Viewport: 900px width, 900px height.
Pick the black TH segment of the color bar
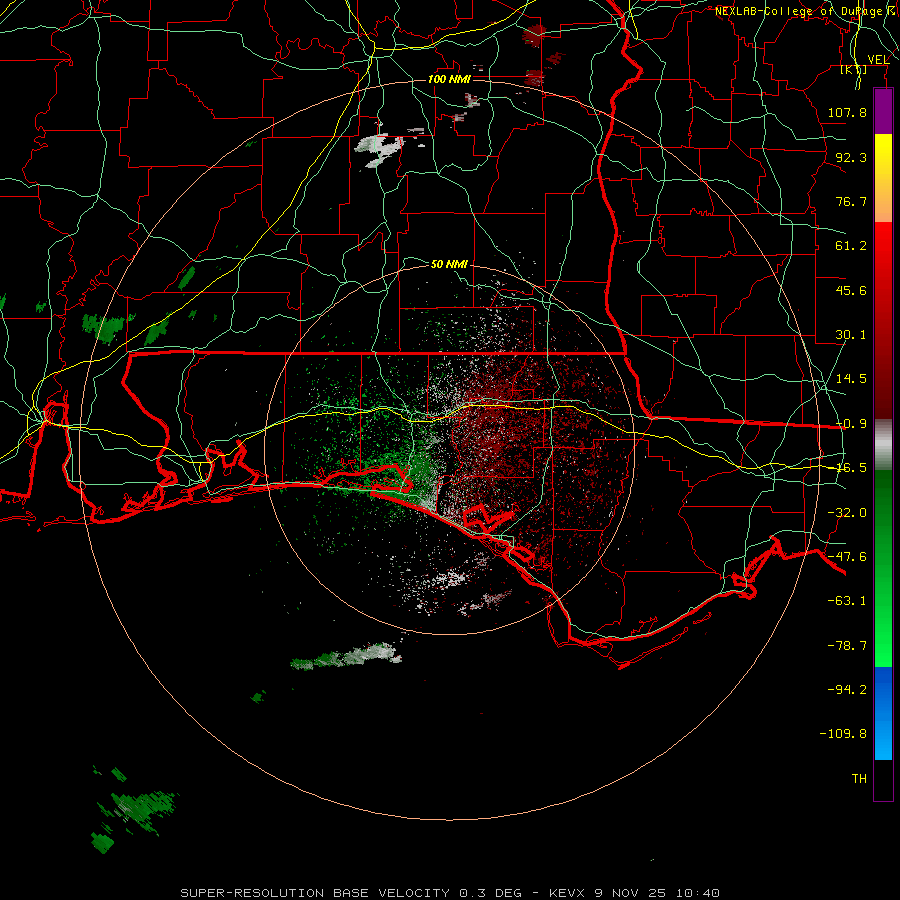pos(883,780)
